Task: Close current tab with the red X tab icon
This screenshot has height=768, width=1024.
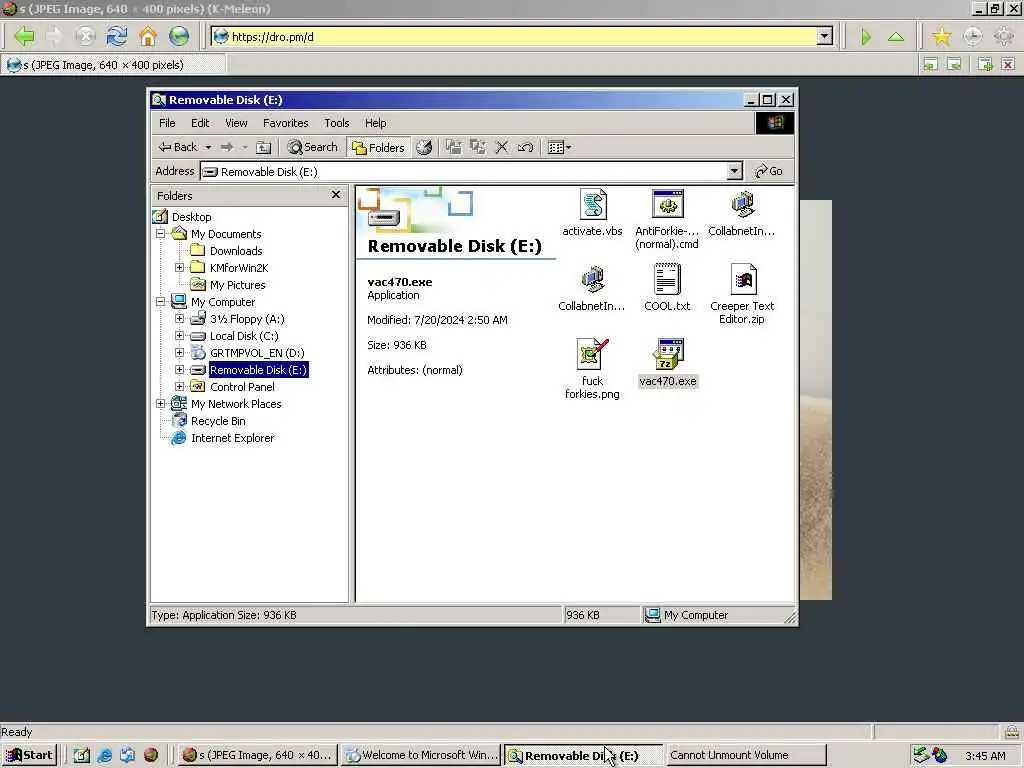Action: click(1008, 64)
